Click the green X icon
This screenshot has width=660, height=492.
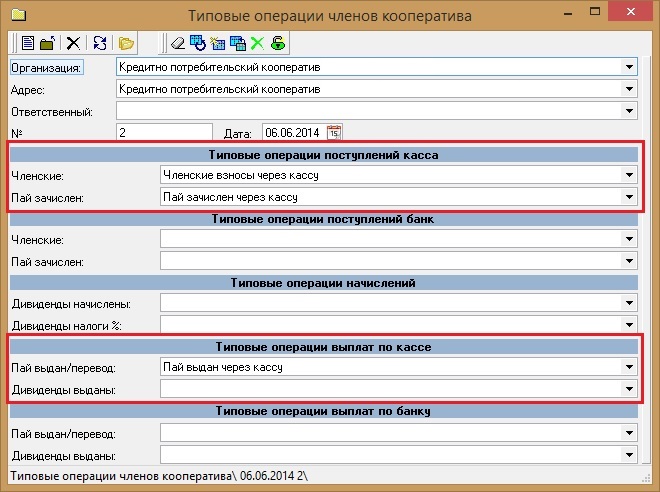[x=257, y=43]
